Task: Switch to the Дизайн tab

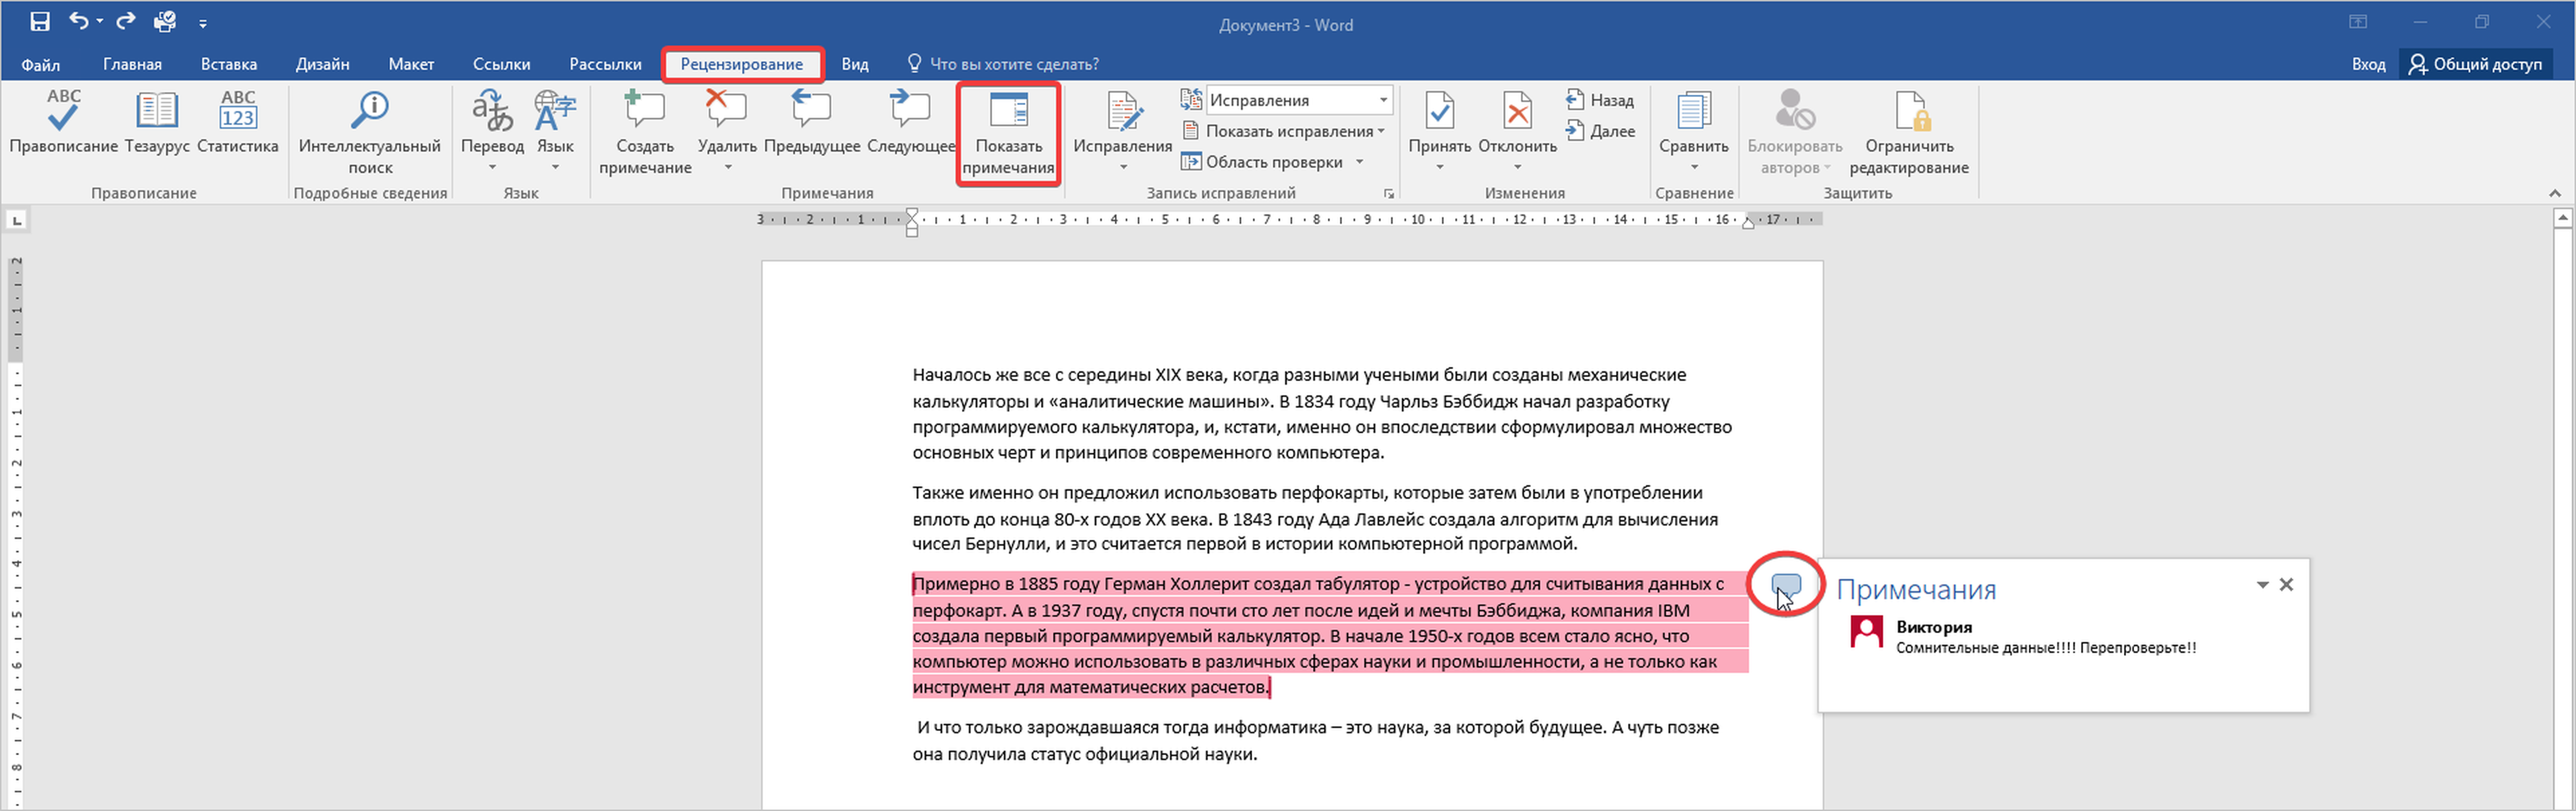Action: point(323,64)
